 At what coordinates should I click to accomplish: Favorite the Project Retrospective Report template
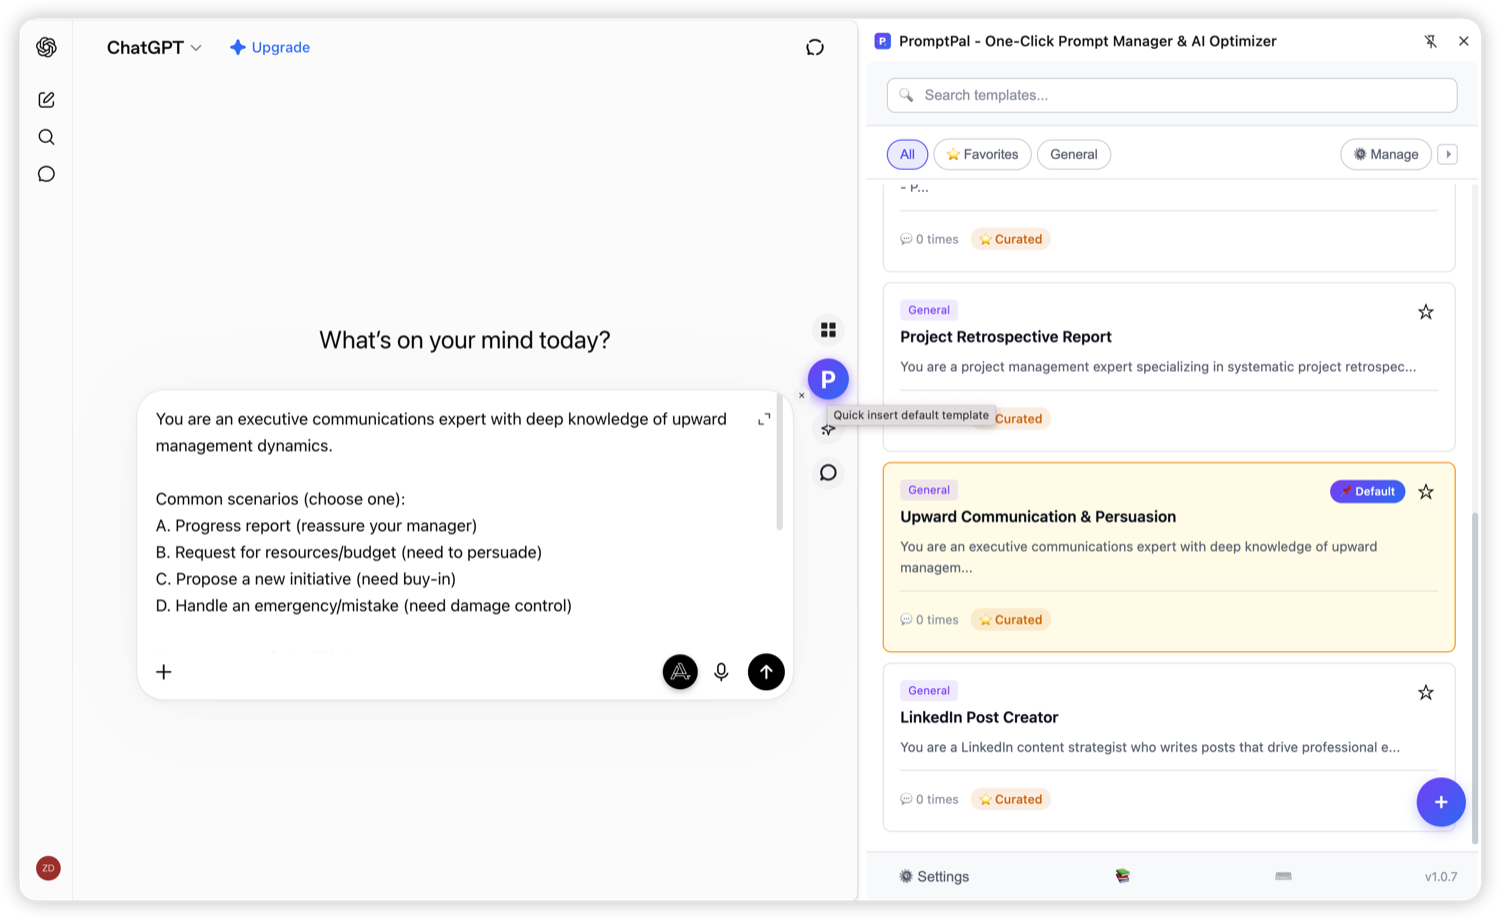1426,312
